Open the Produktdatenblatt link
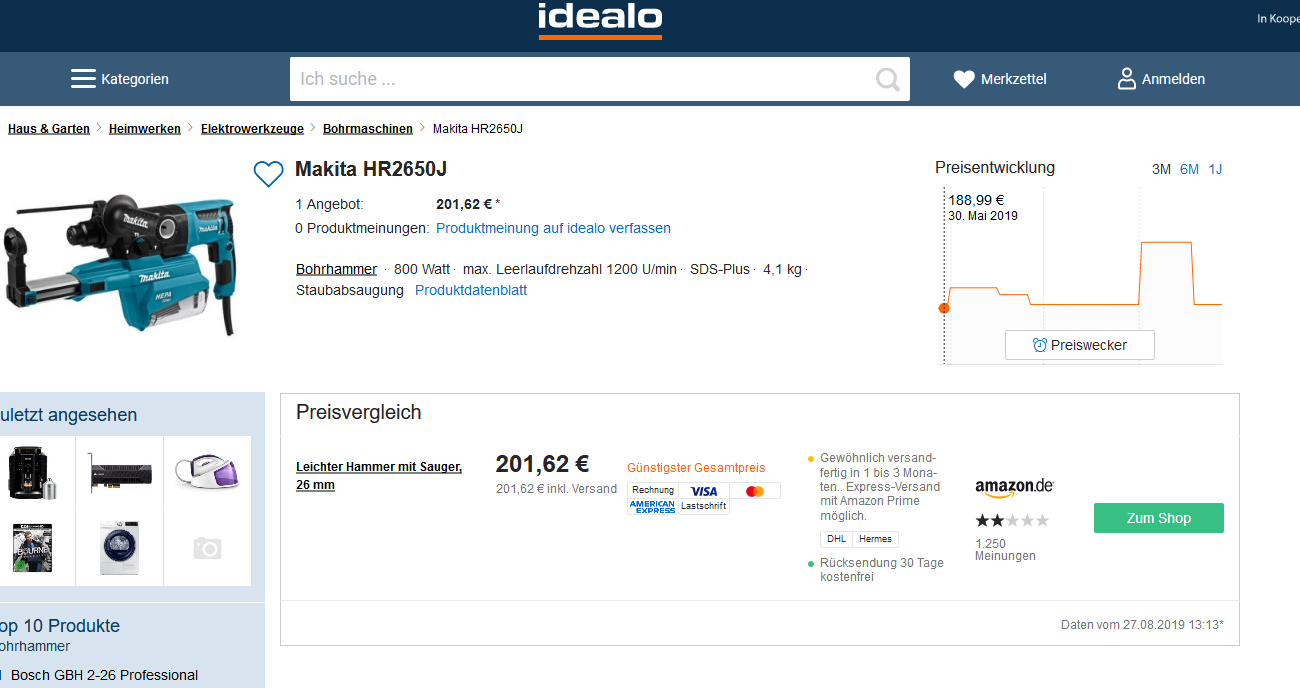 (471, 290)
